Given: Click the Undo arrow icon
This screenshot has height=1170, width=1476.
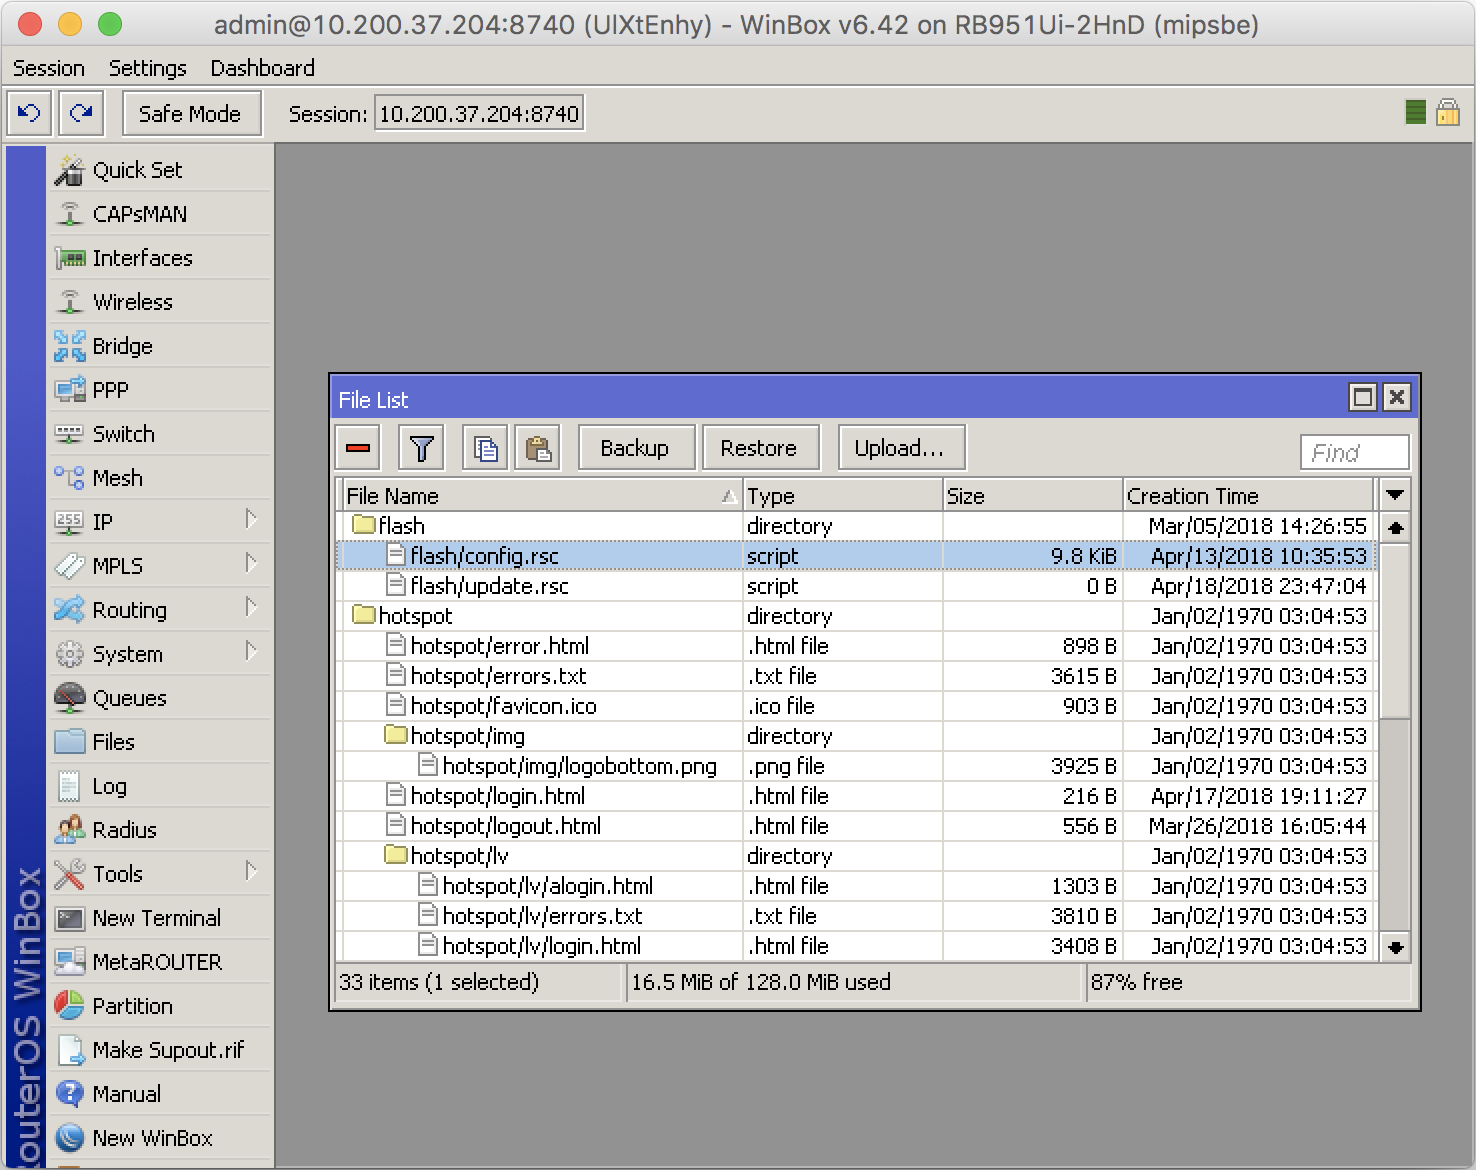Looking at the screenshot, I should tap(29, 113).
